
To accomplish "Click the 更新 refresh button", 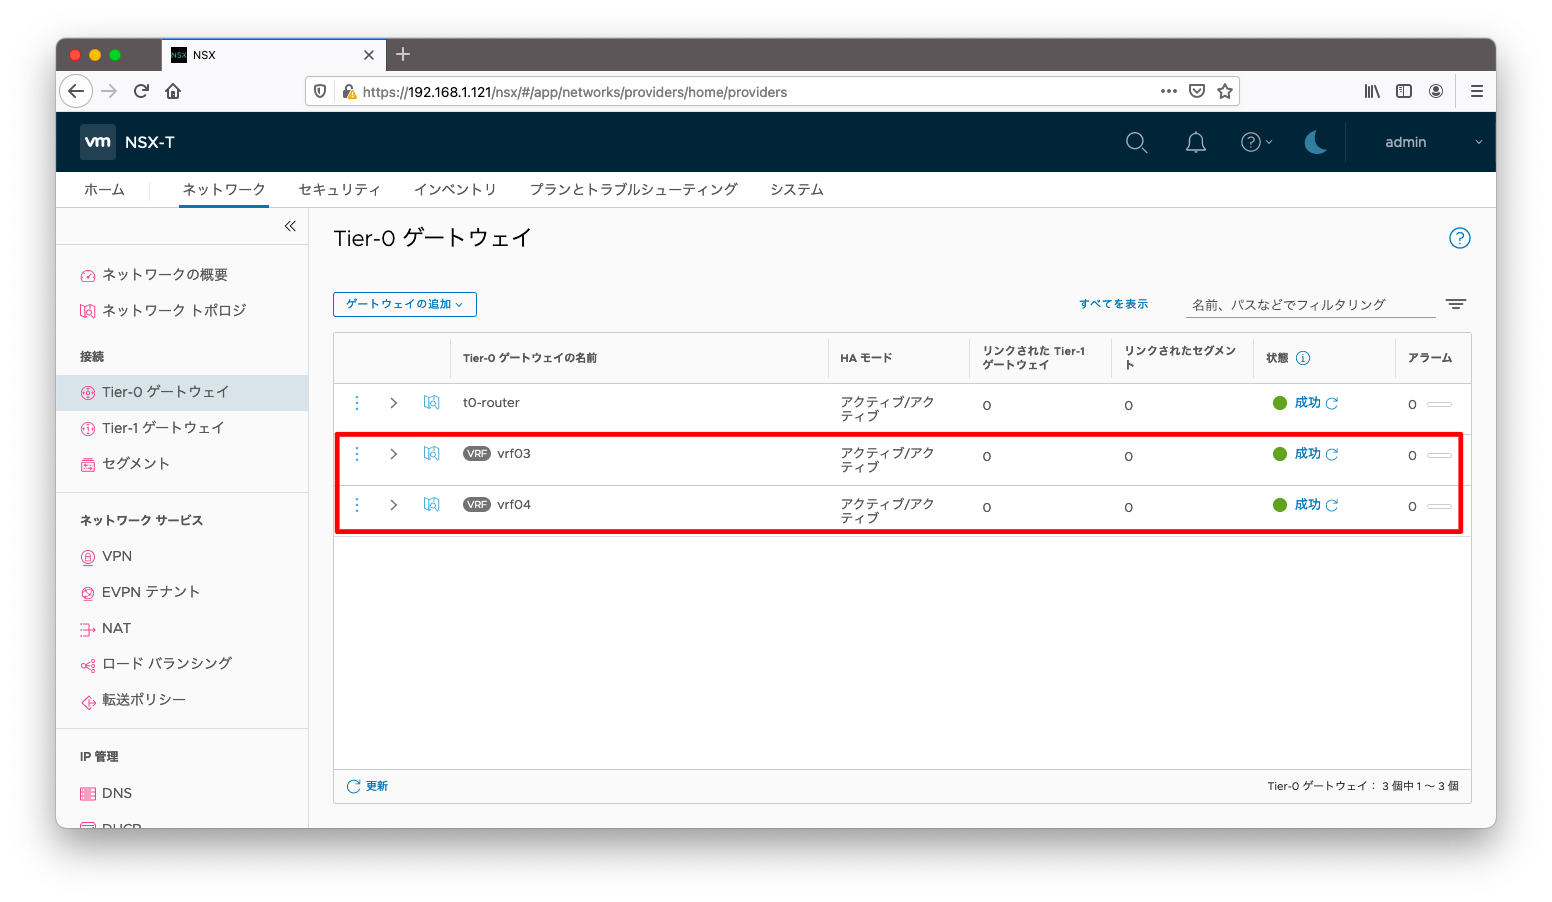I will tap(367, 786).
